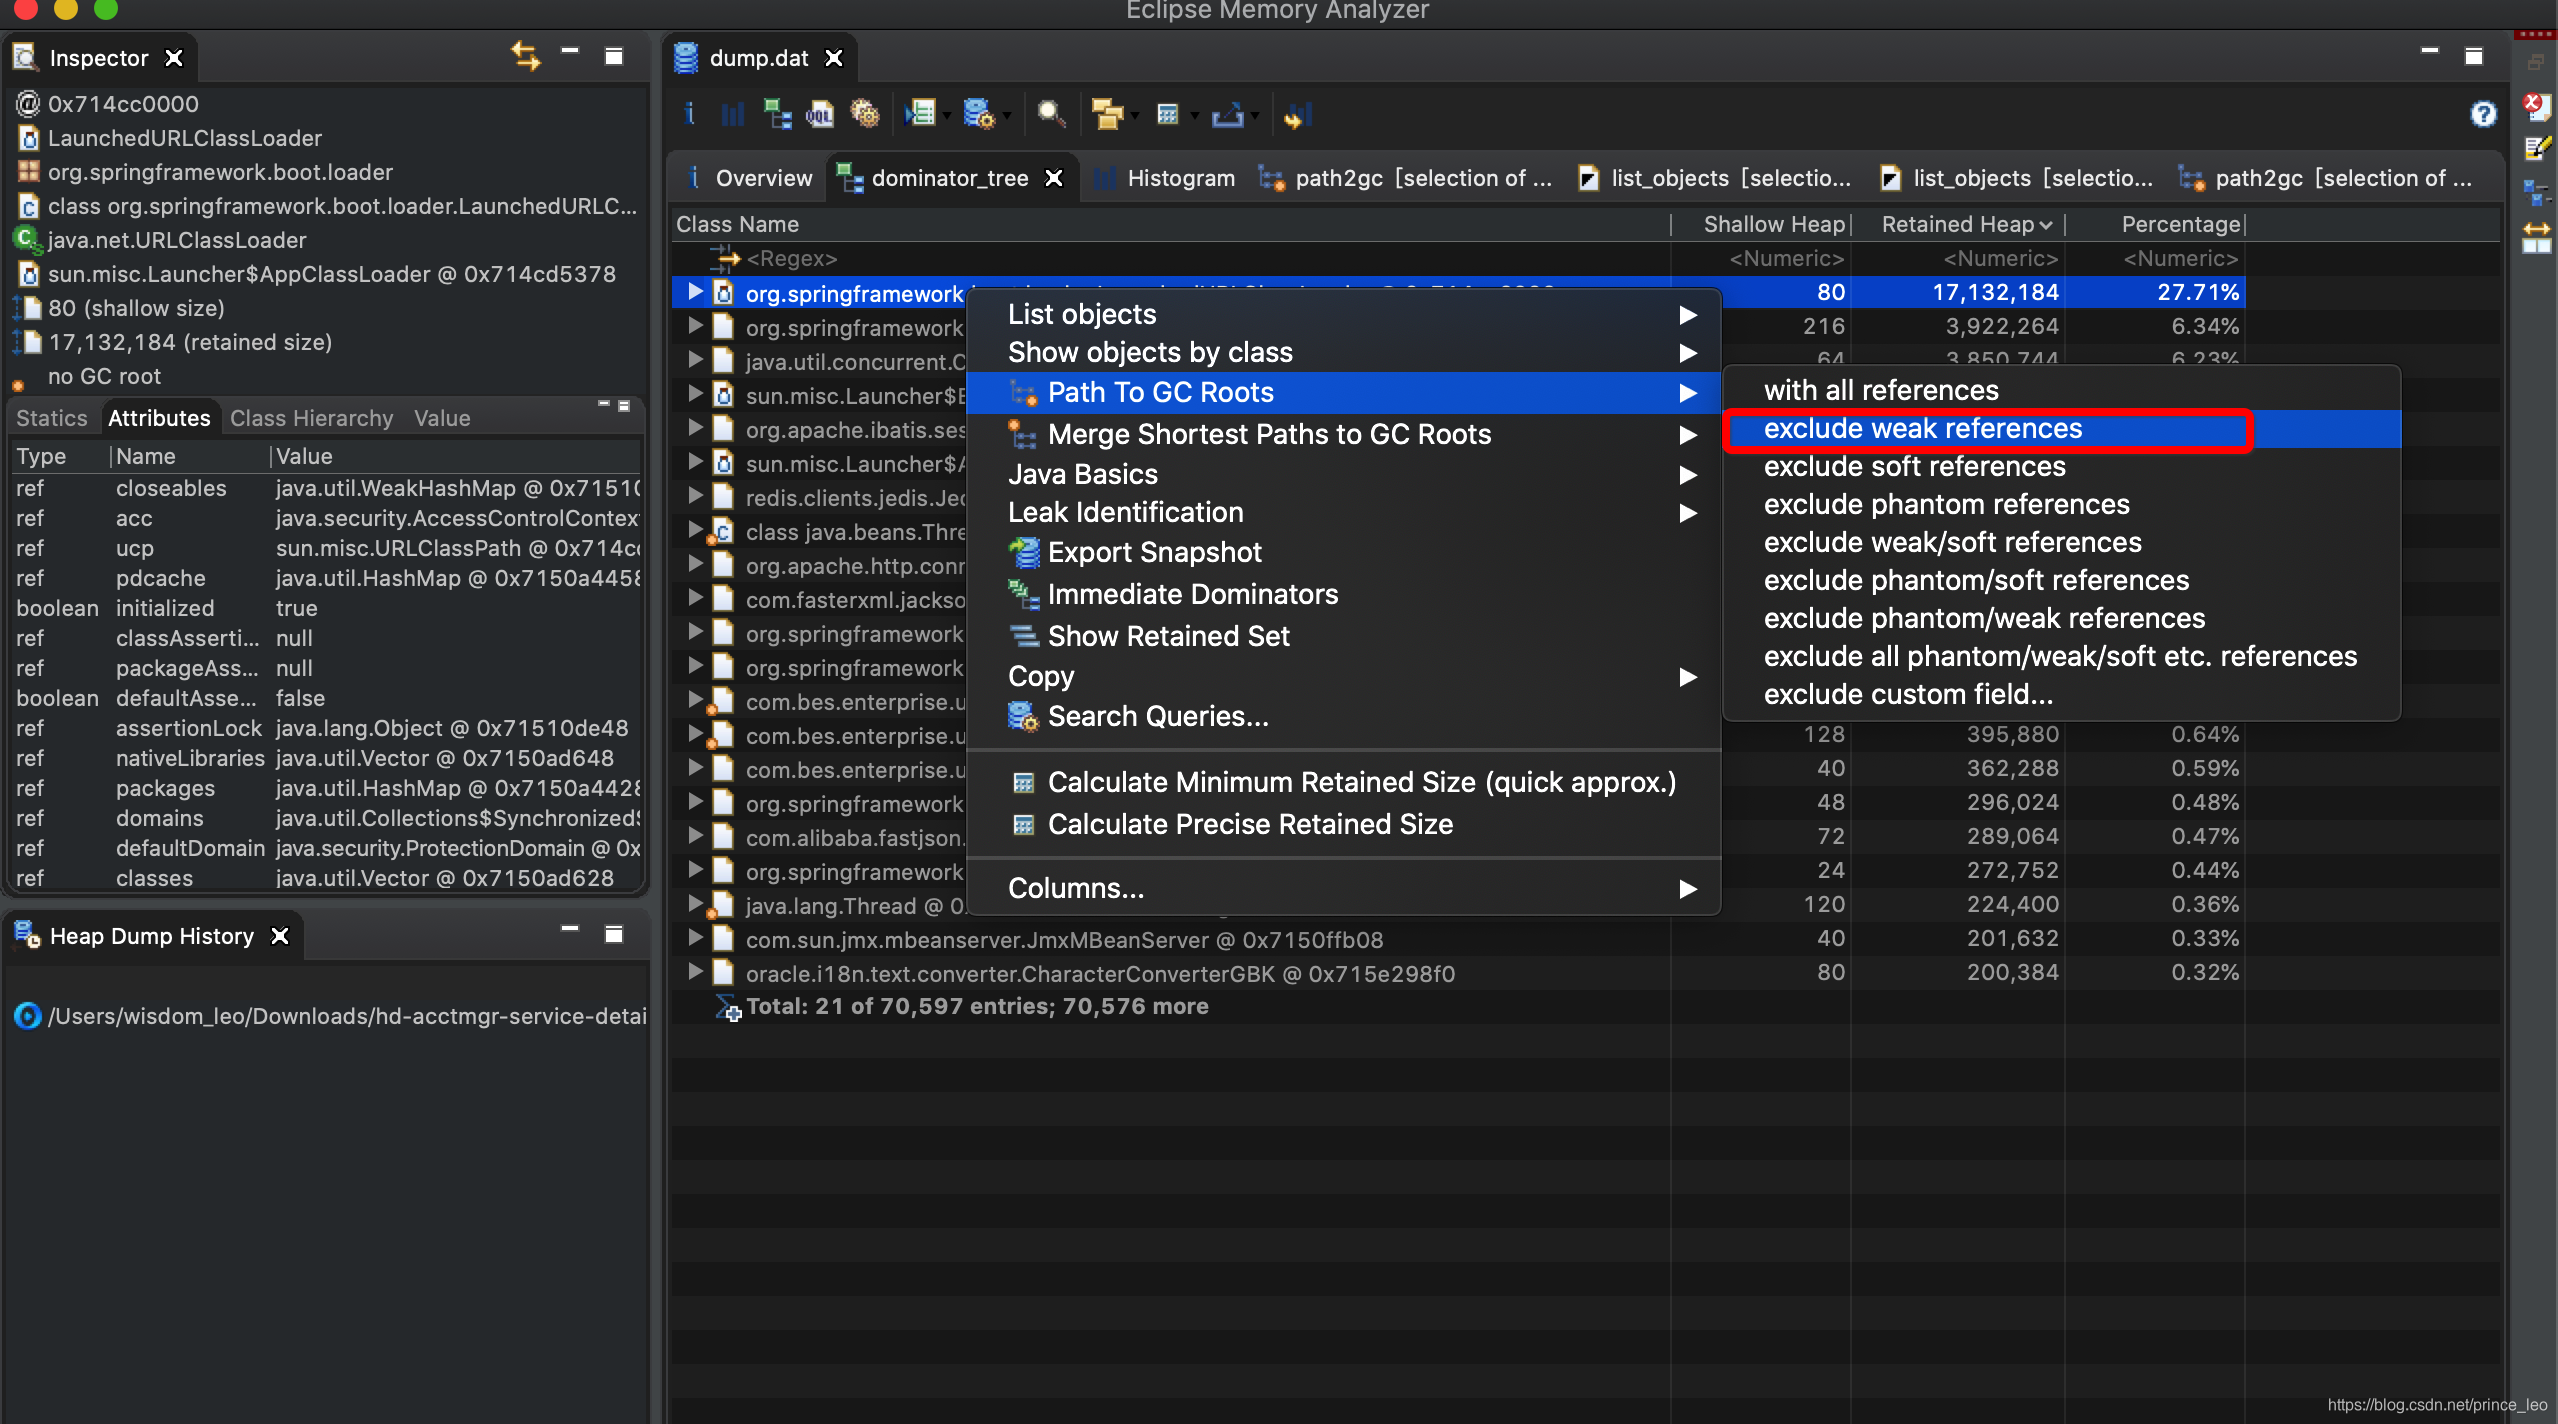Select the Class Hierarchy inspector tab
This screenshot has width=2558, height=1424.
[x=311, y=418]
